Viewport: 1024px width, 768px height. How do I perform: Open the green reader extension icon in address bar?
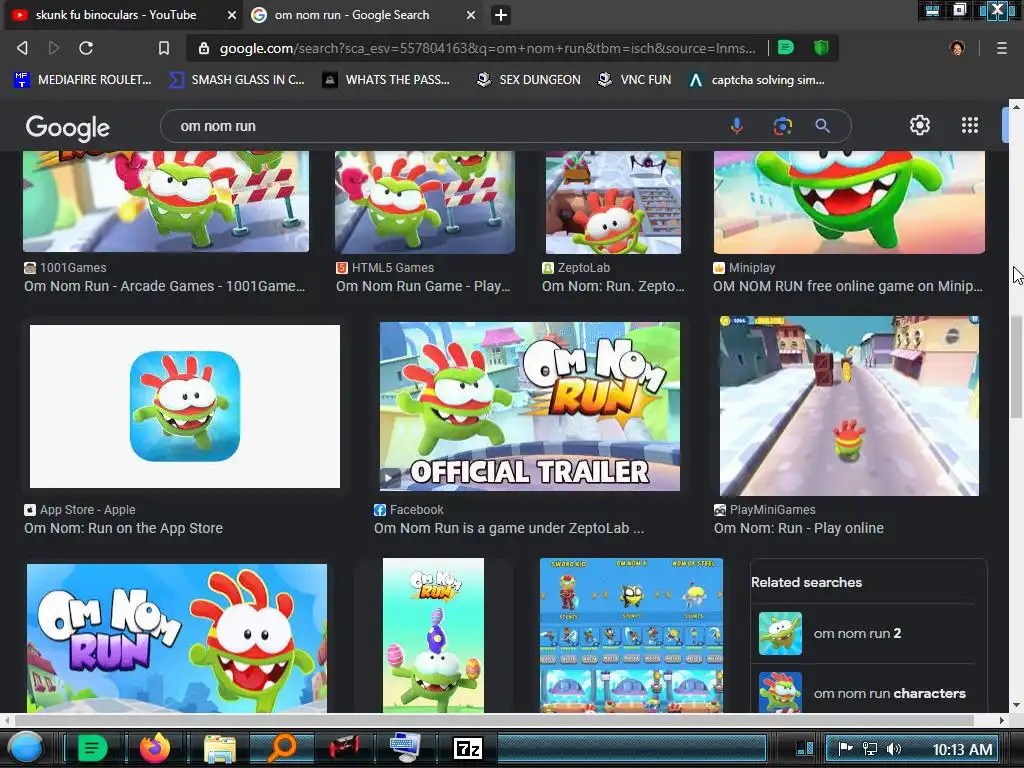pos(786,48)
